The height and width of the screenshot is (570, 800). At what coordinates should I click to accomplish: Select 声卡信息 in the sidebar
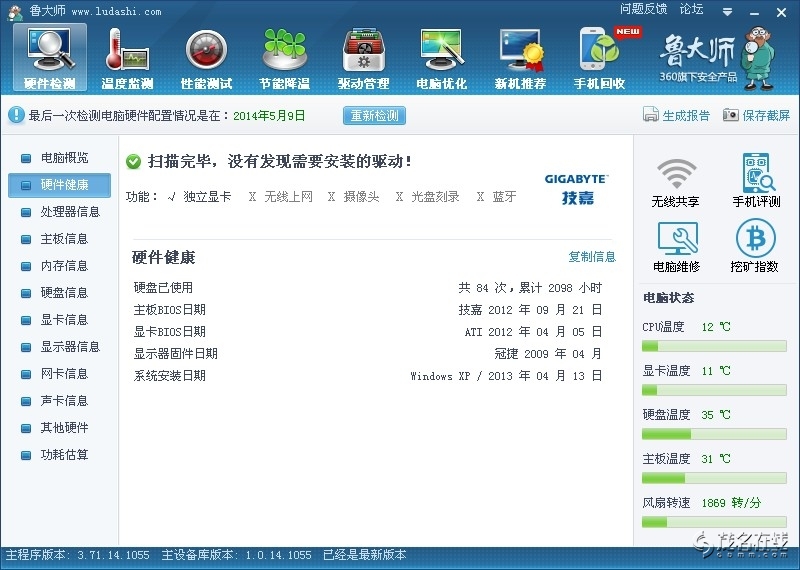click(59, 402)
